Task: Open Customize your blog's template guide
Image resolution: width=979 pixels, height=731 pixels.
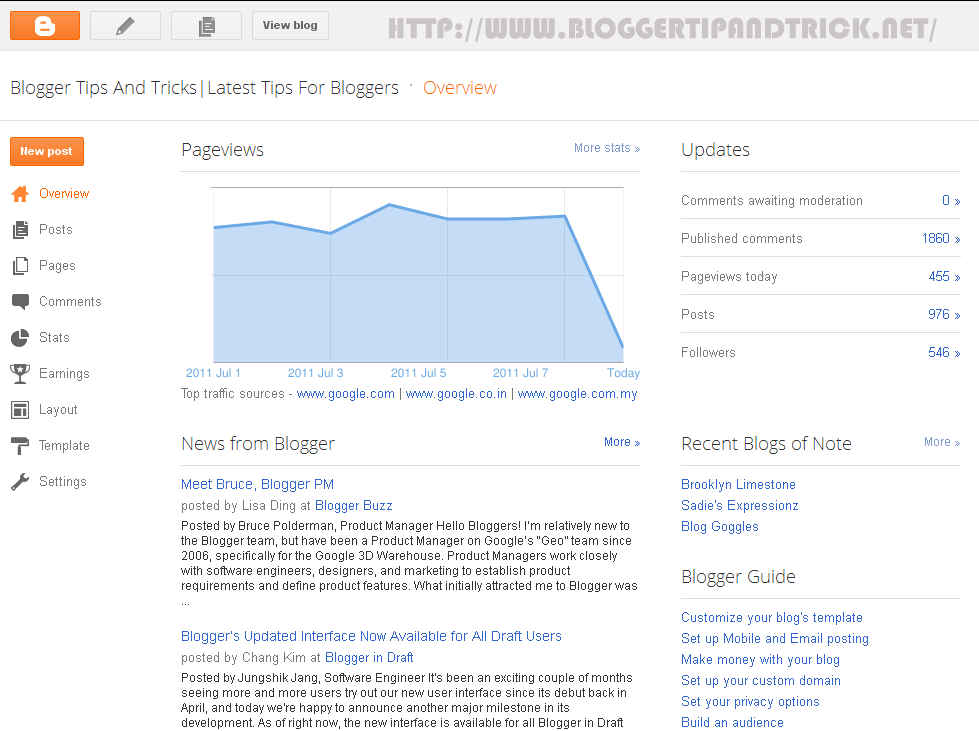Action: click(771, 617)
